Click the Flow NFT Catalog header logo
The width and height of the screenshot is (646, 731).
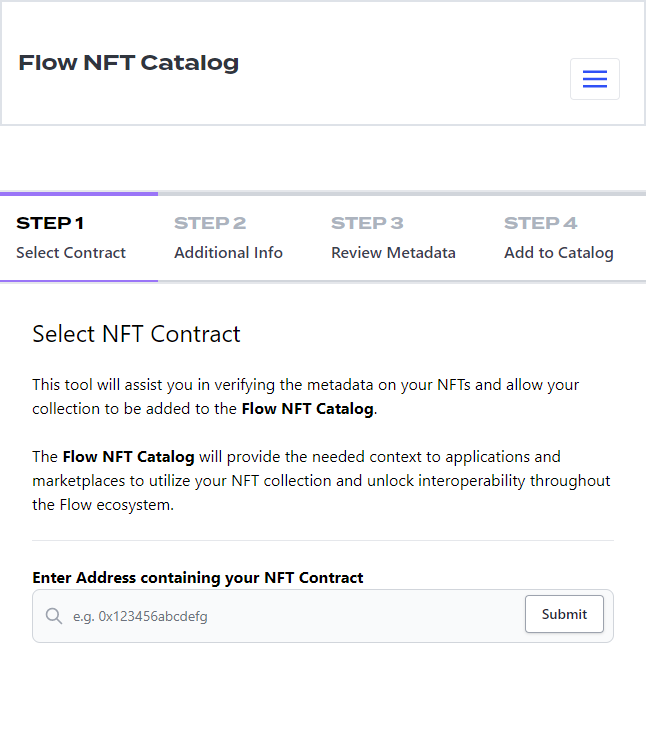click(x=129, y=63)
